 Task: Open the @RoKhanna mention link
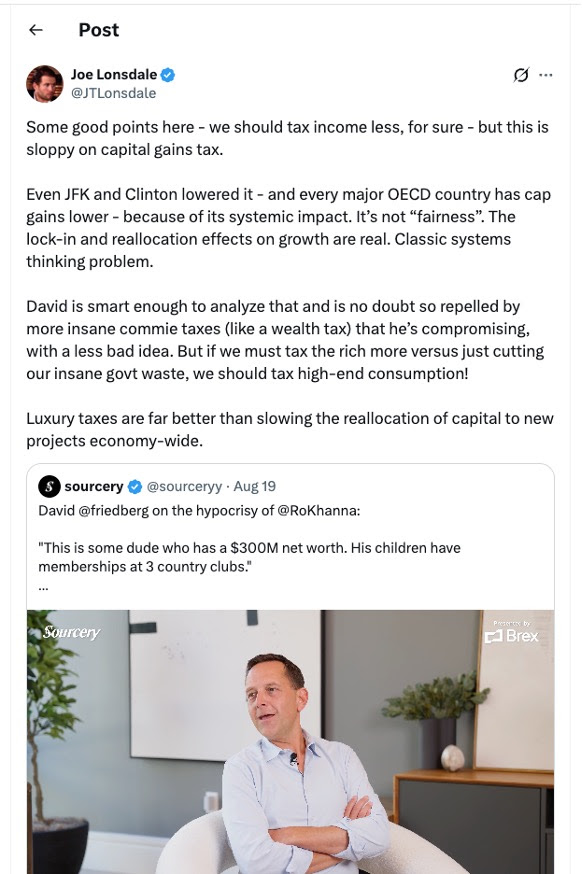(316, 511)
